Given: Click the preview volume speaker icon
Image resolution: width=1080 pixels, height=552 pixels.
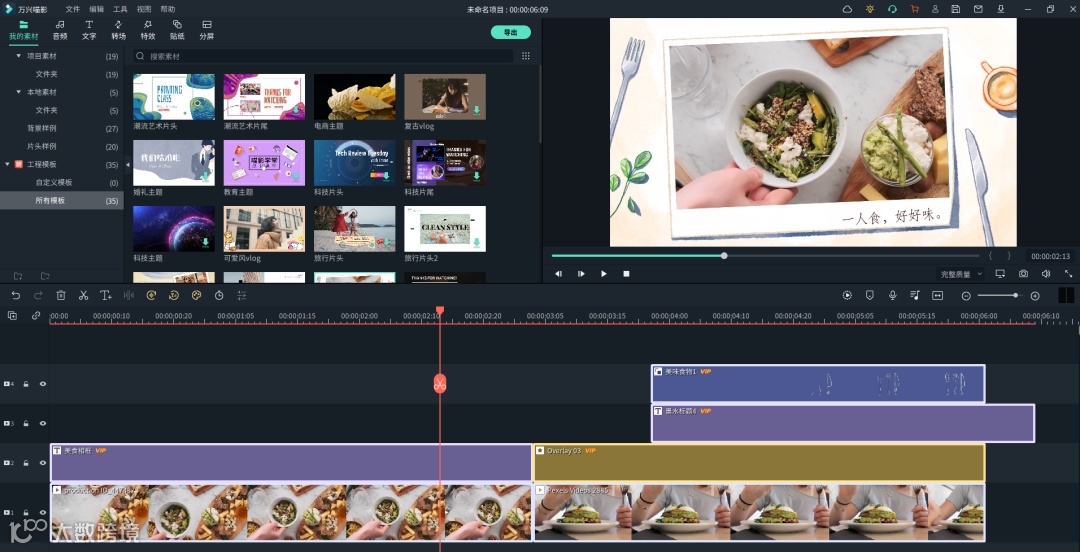Looking at the screenshot, I should pos(1046,274).
